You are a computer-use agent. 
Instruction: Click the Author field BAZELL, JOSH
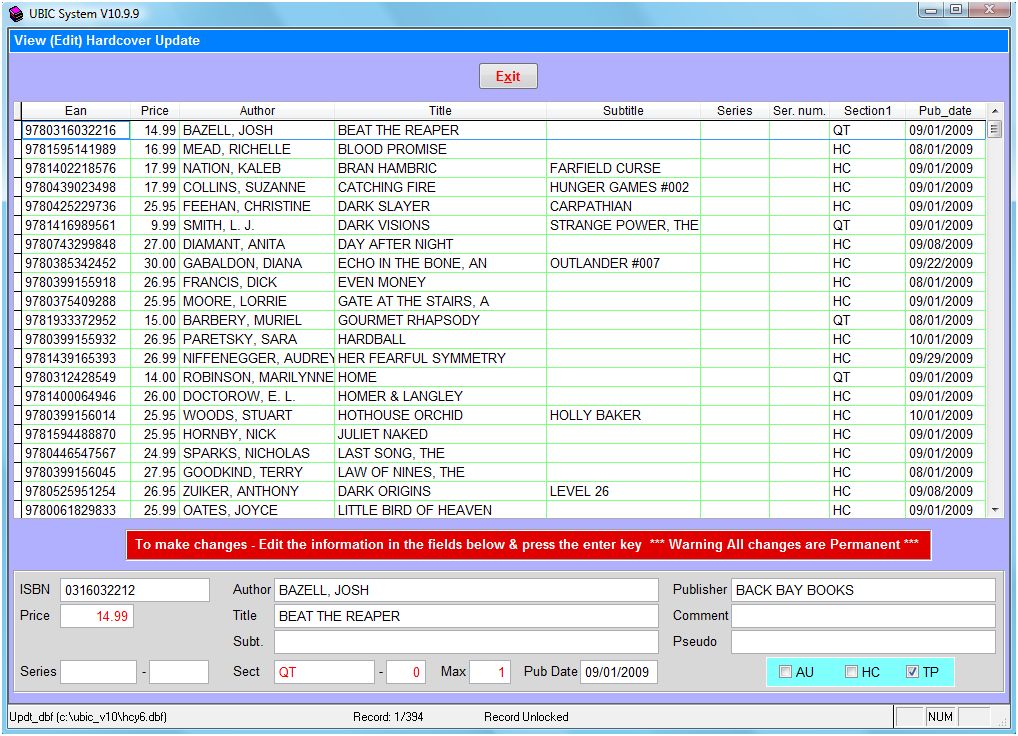point(466,590)
